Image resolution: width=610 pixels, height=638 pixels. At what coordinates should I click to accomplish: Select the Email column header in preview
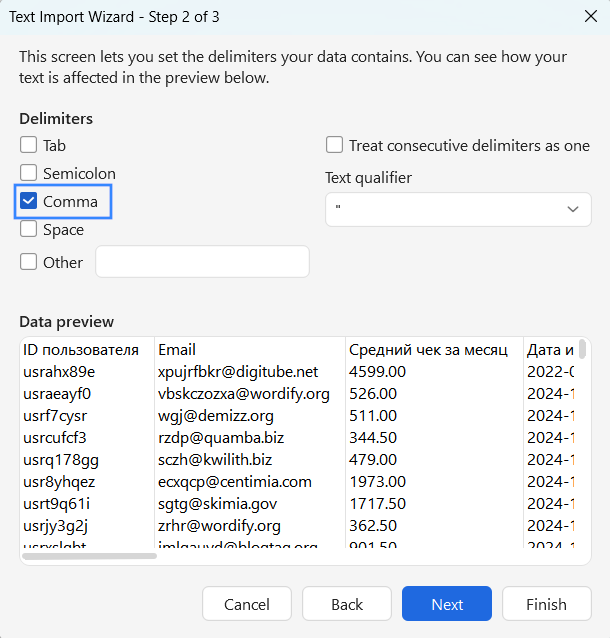[177, 349]
